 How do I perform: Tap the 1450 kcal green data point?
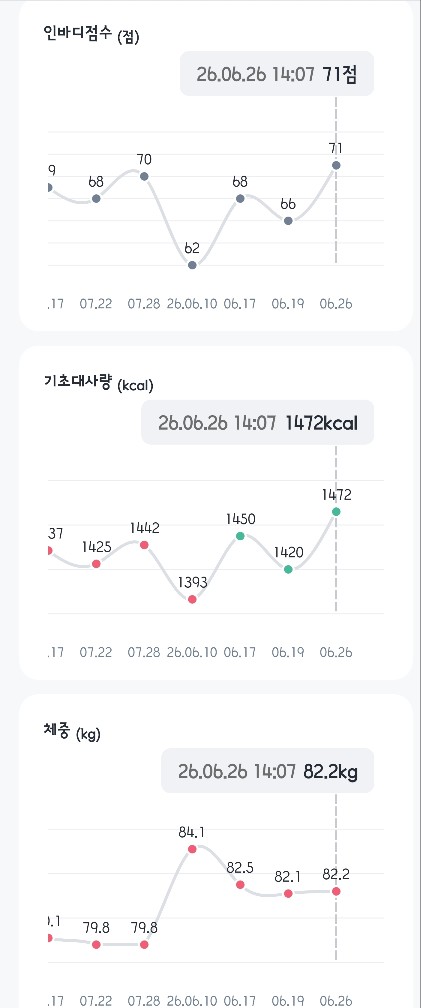pos(240,536)
